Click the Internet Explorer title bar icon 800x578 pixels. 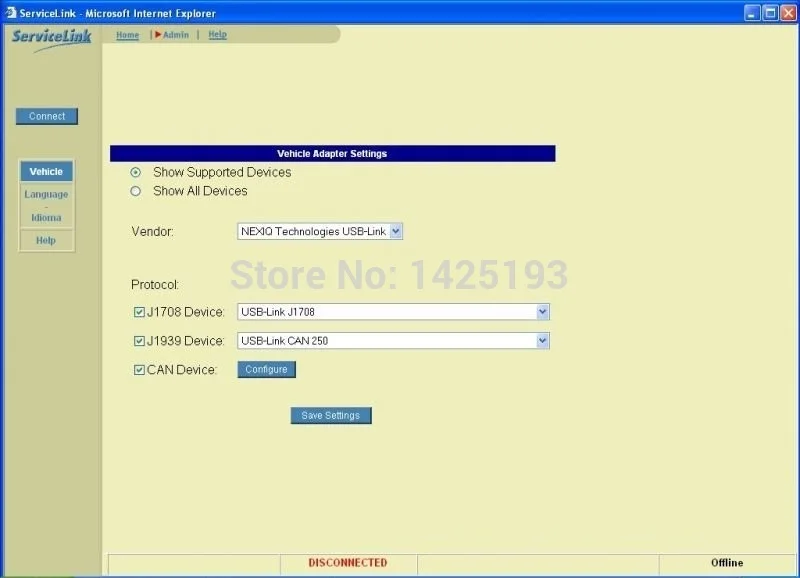coord(11,12)
